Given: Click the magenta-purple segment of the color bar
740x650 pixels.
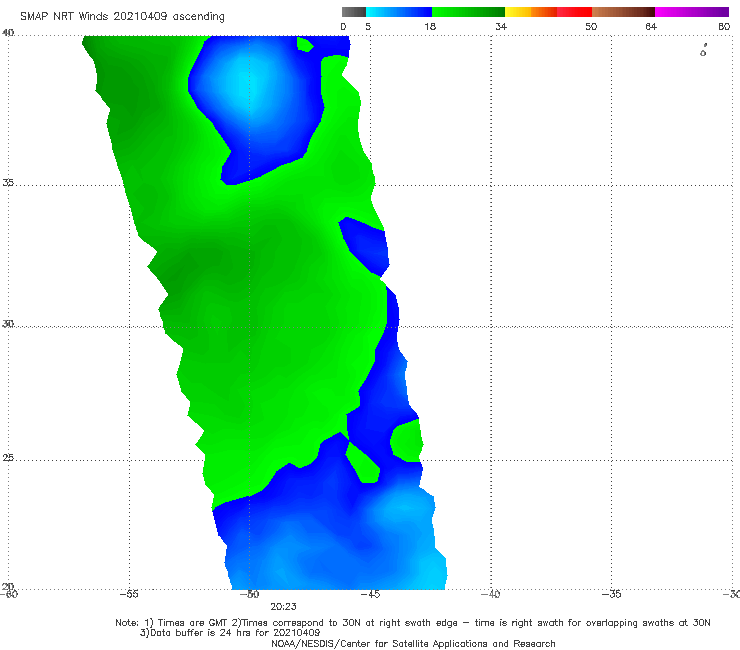Looking at the screenshot, I should point(692,12).
